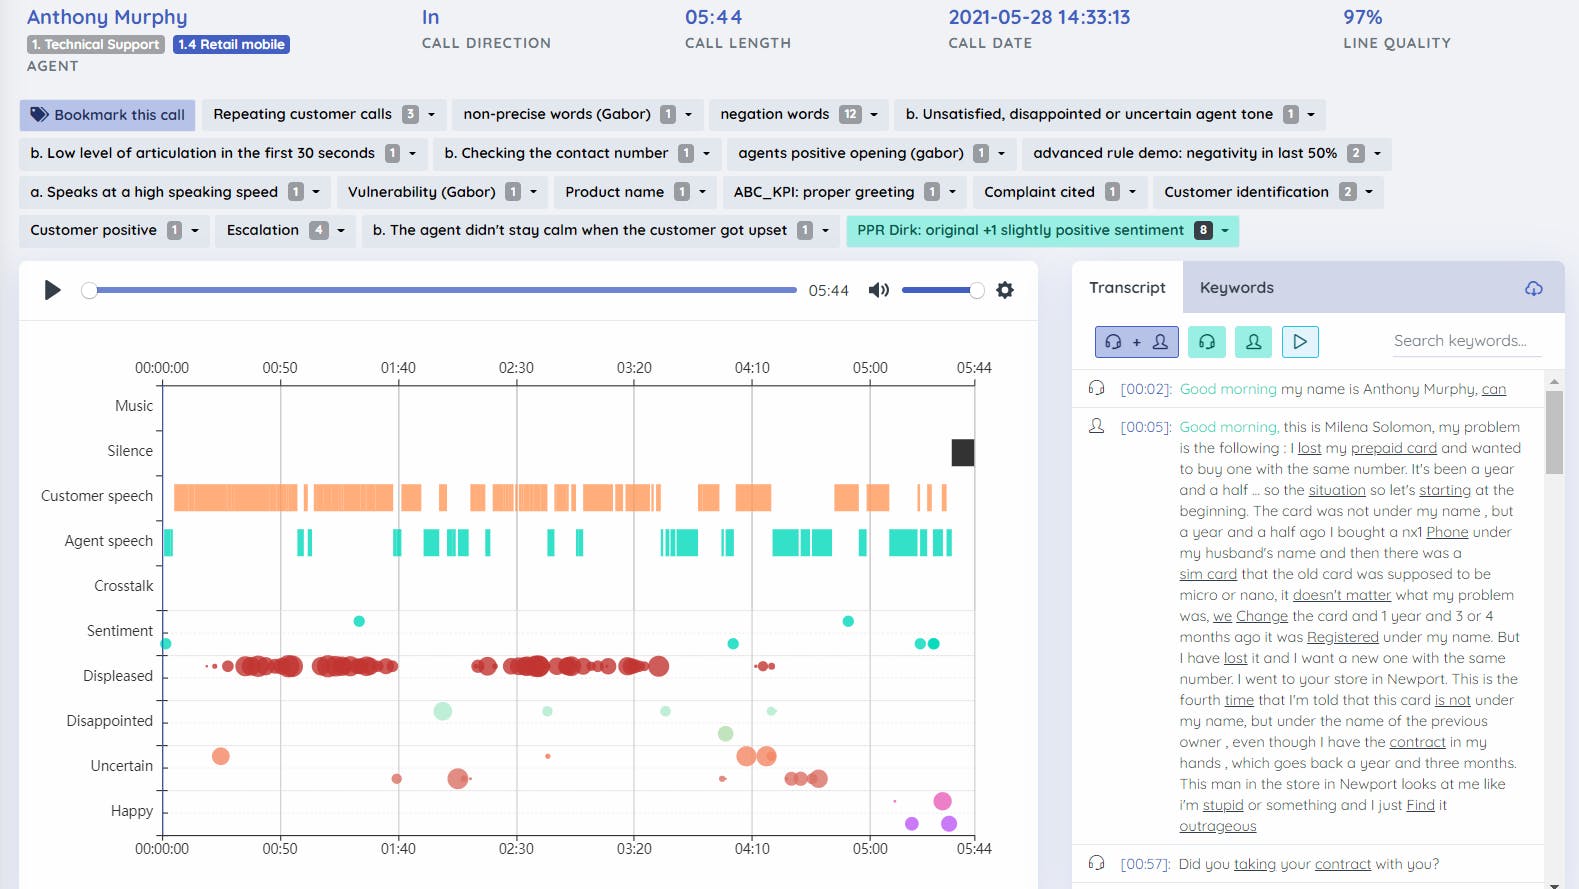Screen dimensions: 1579x889
Task: Click the 1. Technical Support badge
Action: (96, 44)
